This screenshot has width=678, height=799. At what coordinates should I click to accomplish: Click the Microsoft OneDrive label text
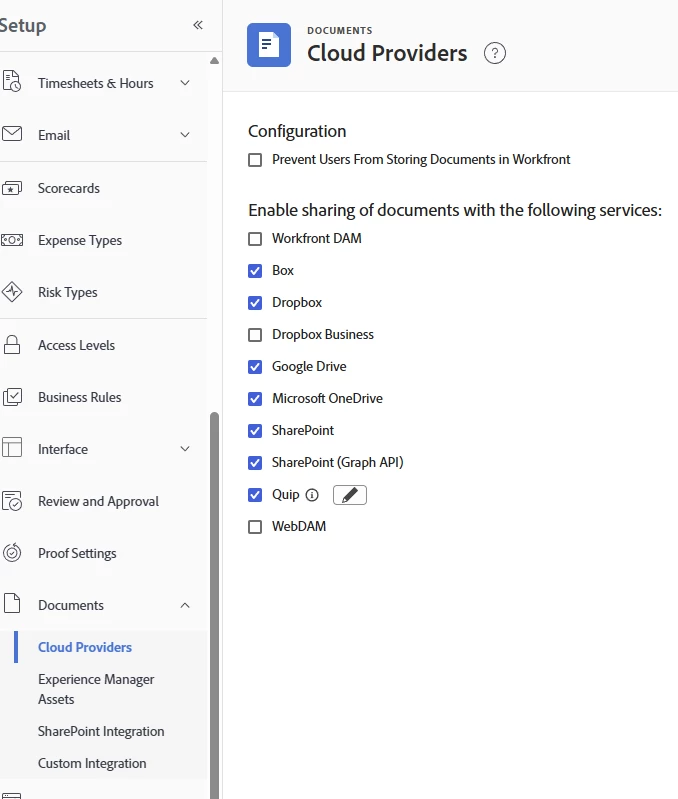[328, 398]
